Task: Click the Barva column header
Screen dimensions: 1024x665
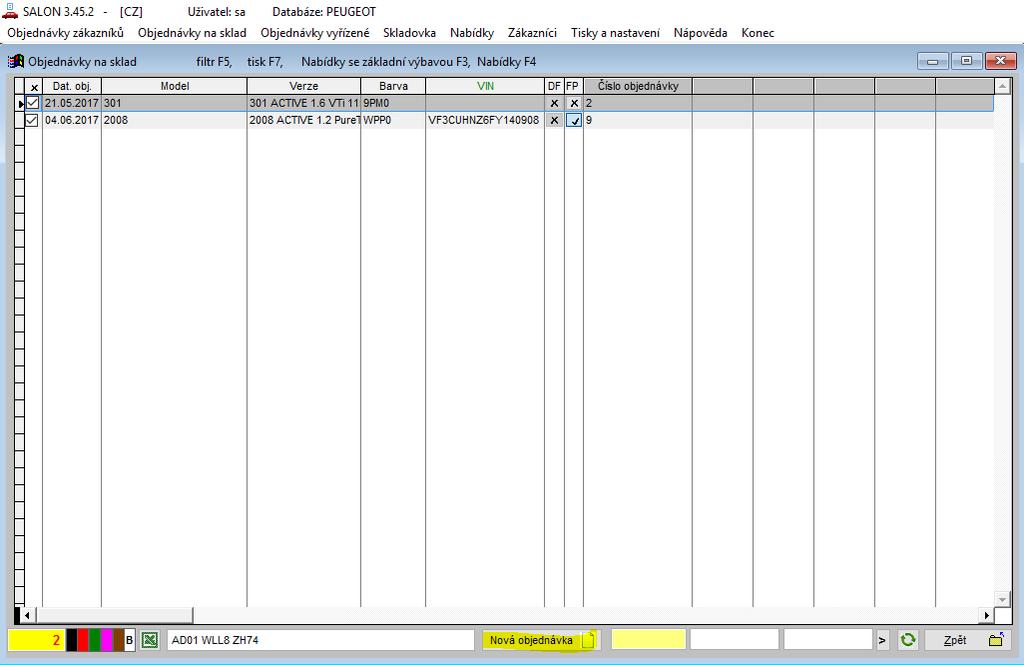Action: pos(393,86)
